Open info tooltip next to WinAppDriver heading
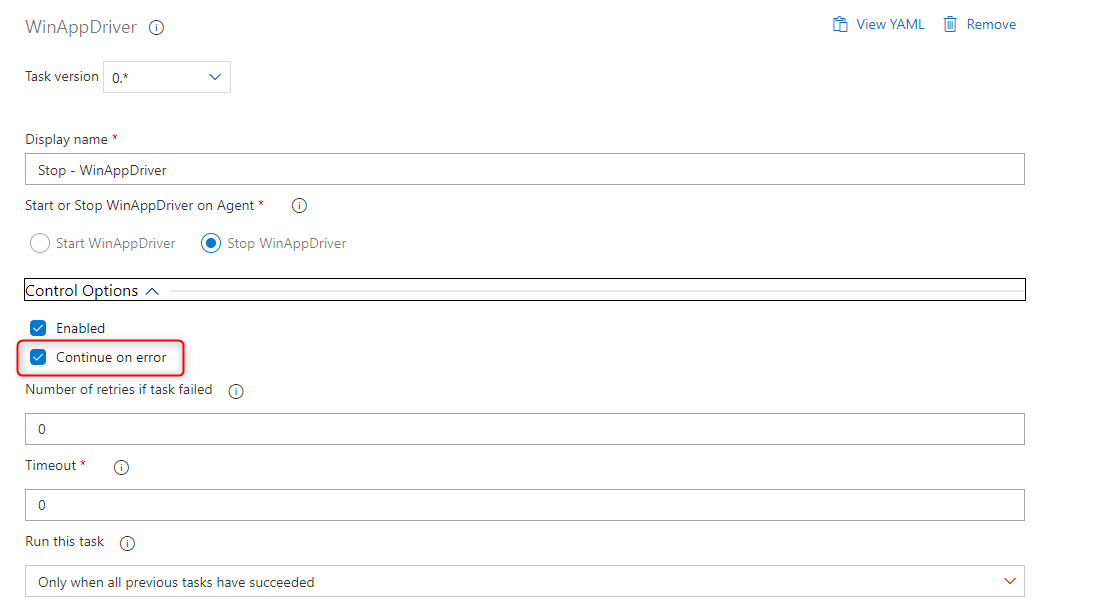This screenshot has width=1109, height=611. [x=156, y=28]
